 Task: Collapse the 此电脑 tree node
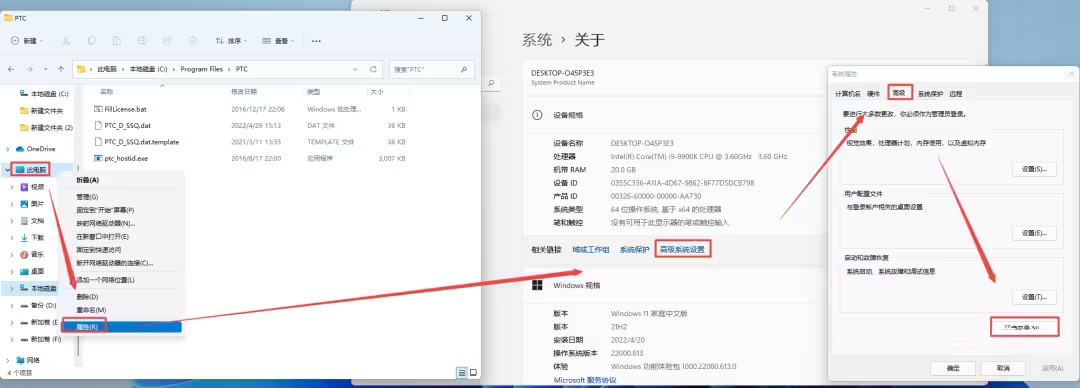click(8, 169)
